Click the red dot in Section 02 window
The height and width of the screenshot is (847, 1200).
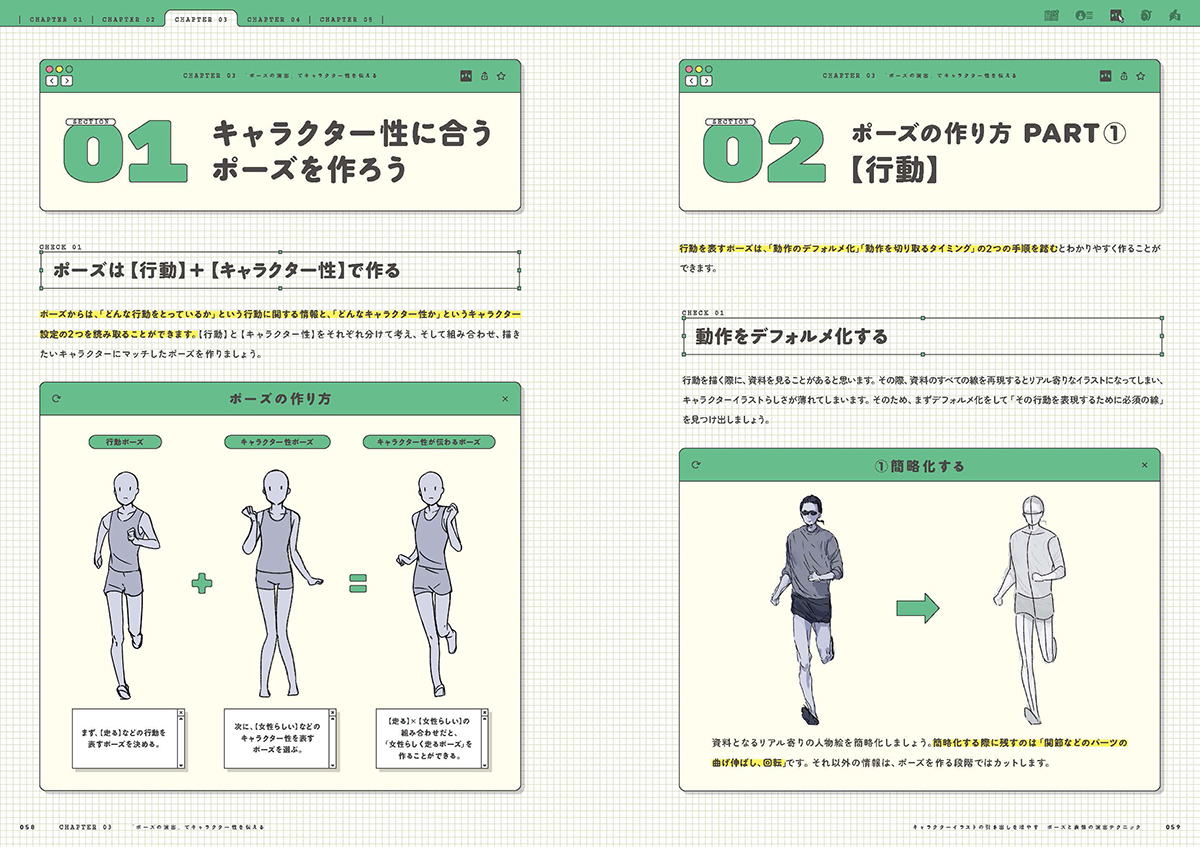point(688,70)
